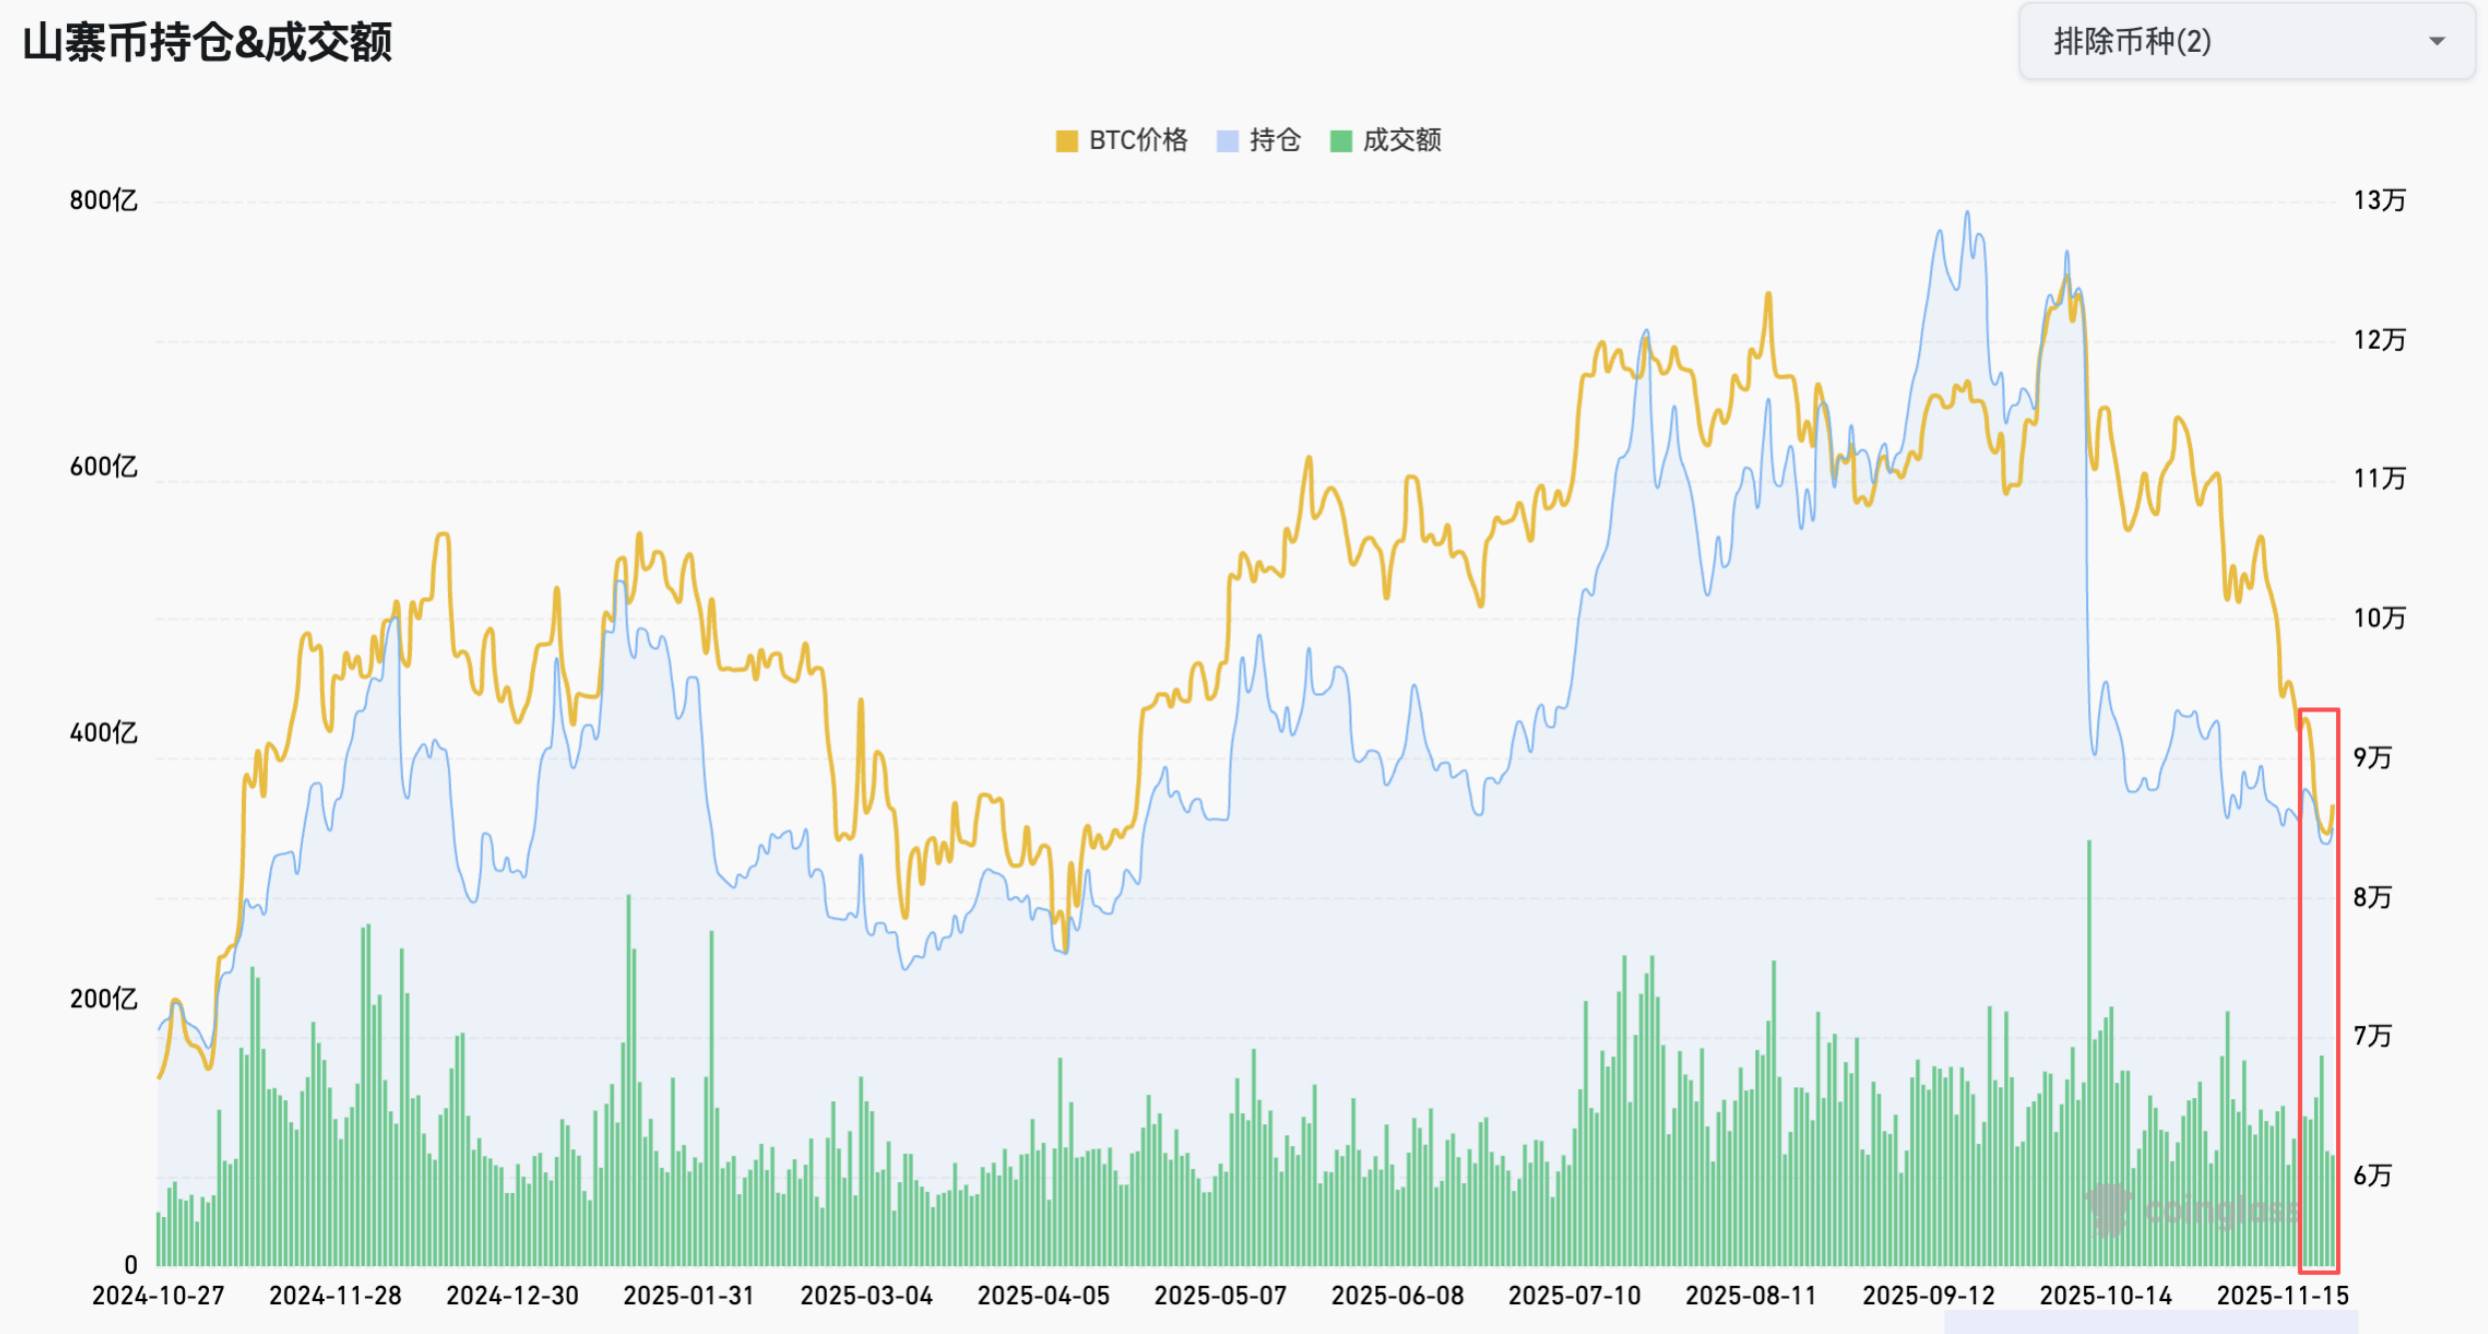Click the 2025-05-07 date axis label
Image resolution: width=2488 pixels, height=1334 pixels.
coord(1220,1296)
